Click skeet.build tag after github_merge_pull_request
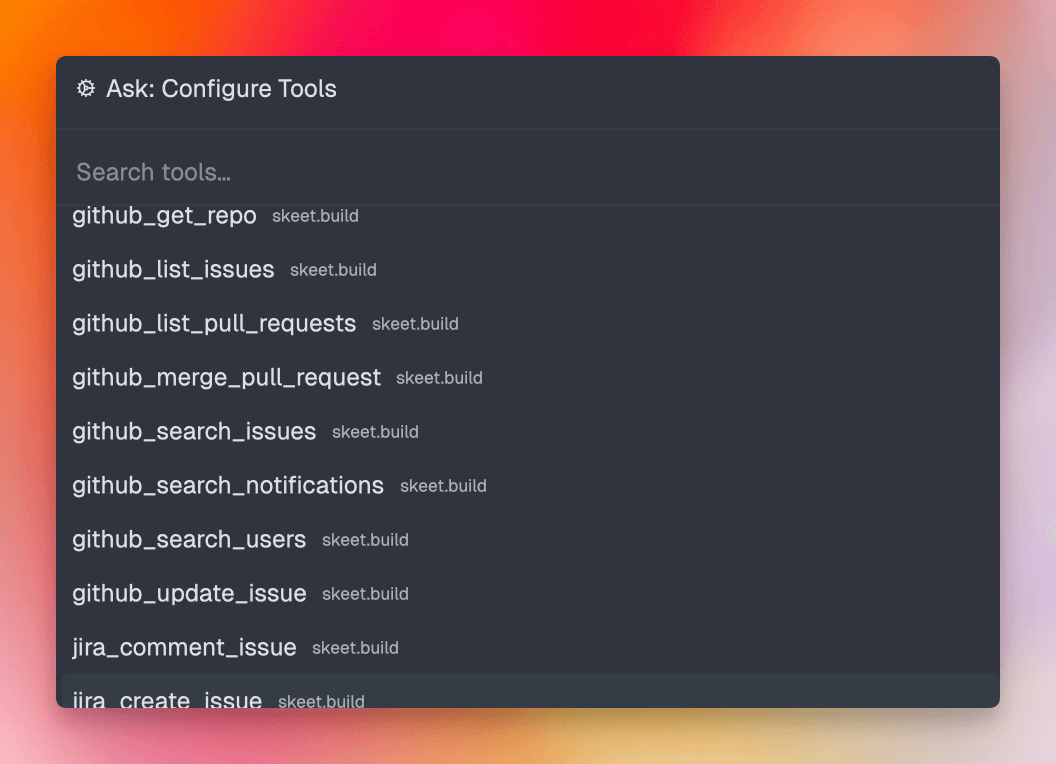The image size is (1056, 764). (439, 378)
